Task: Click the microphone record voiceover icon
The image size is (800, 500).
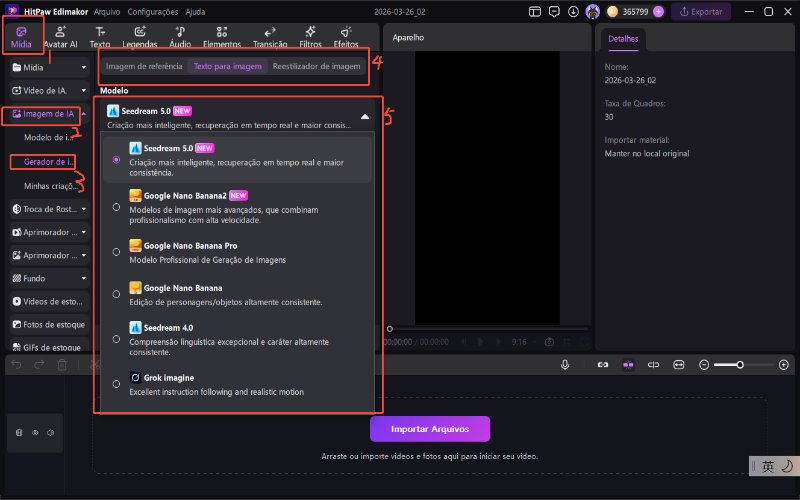Action: (565, 365)
